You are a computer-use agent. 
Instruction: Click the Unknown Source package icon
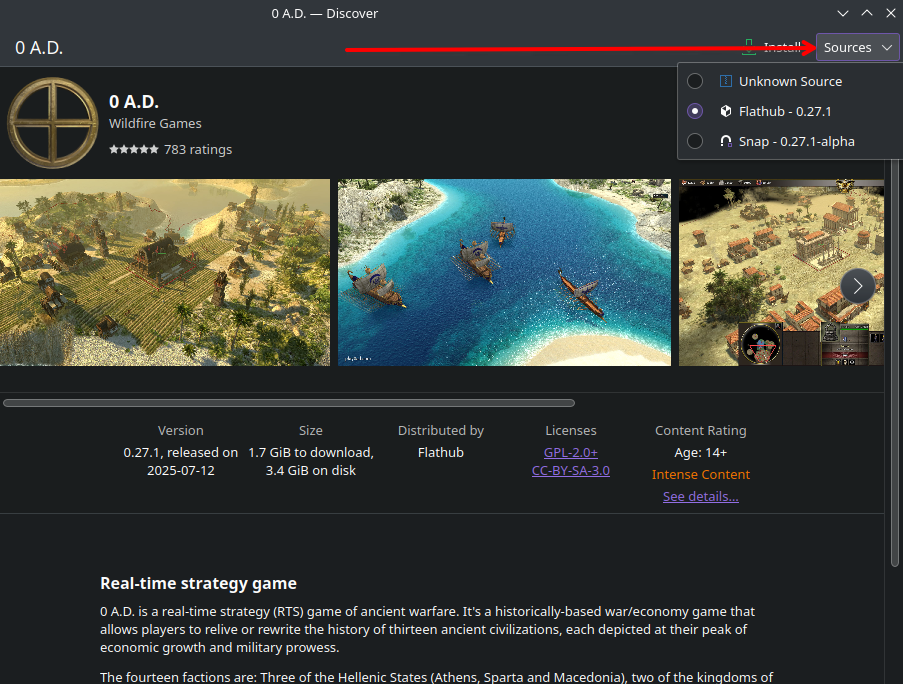tap(726, 81)
